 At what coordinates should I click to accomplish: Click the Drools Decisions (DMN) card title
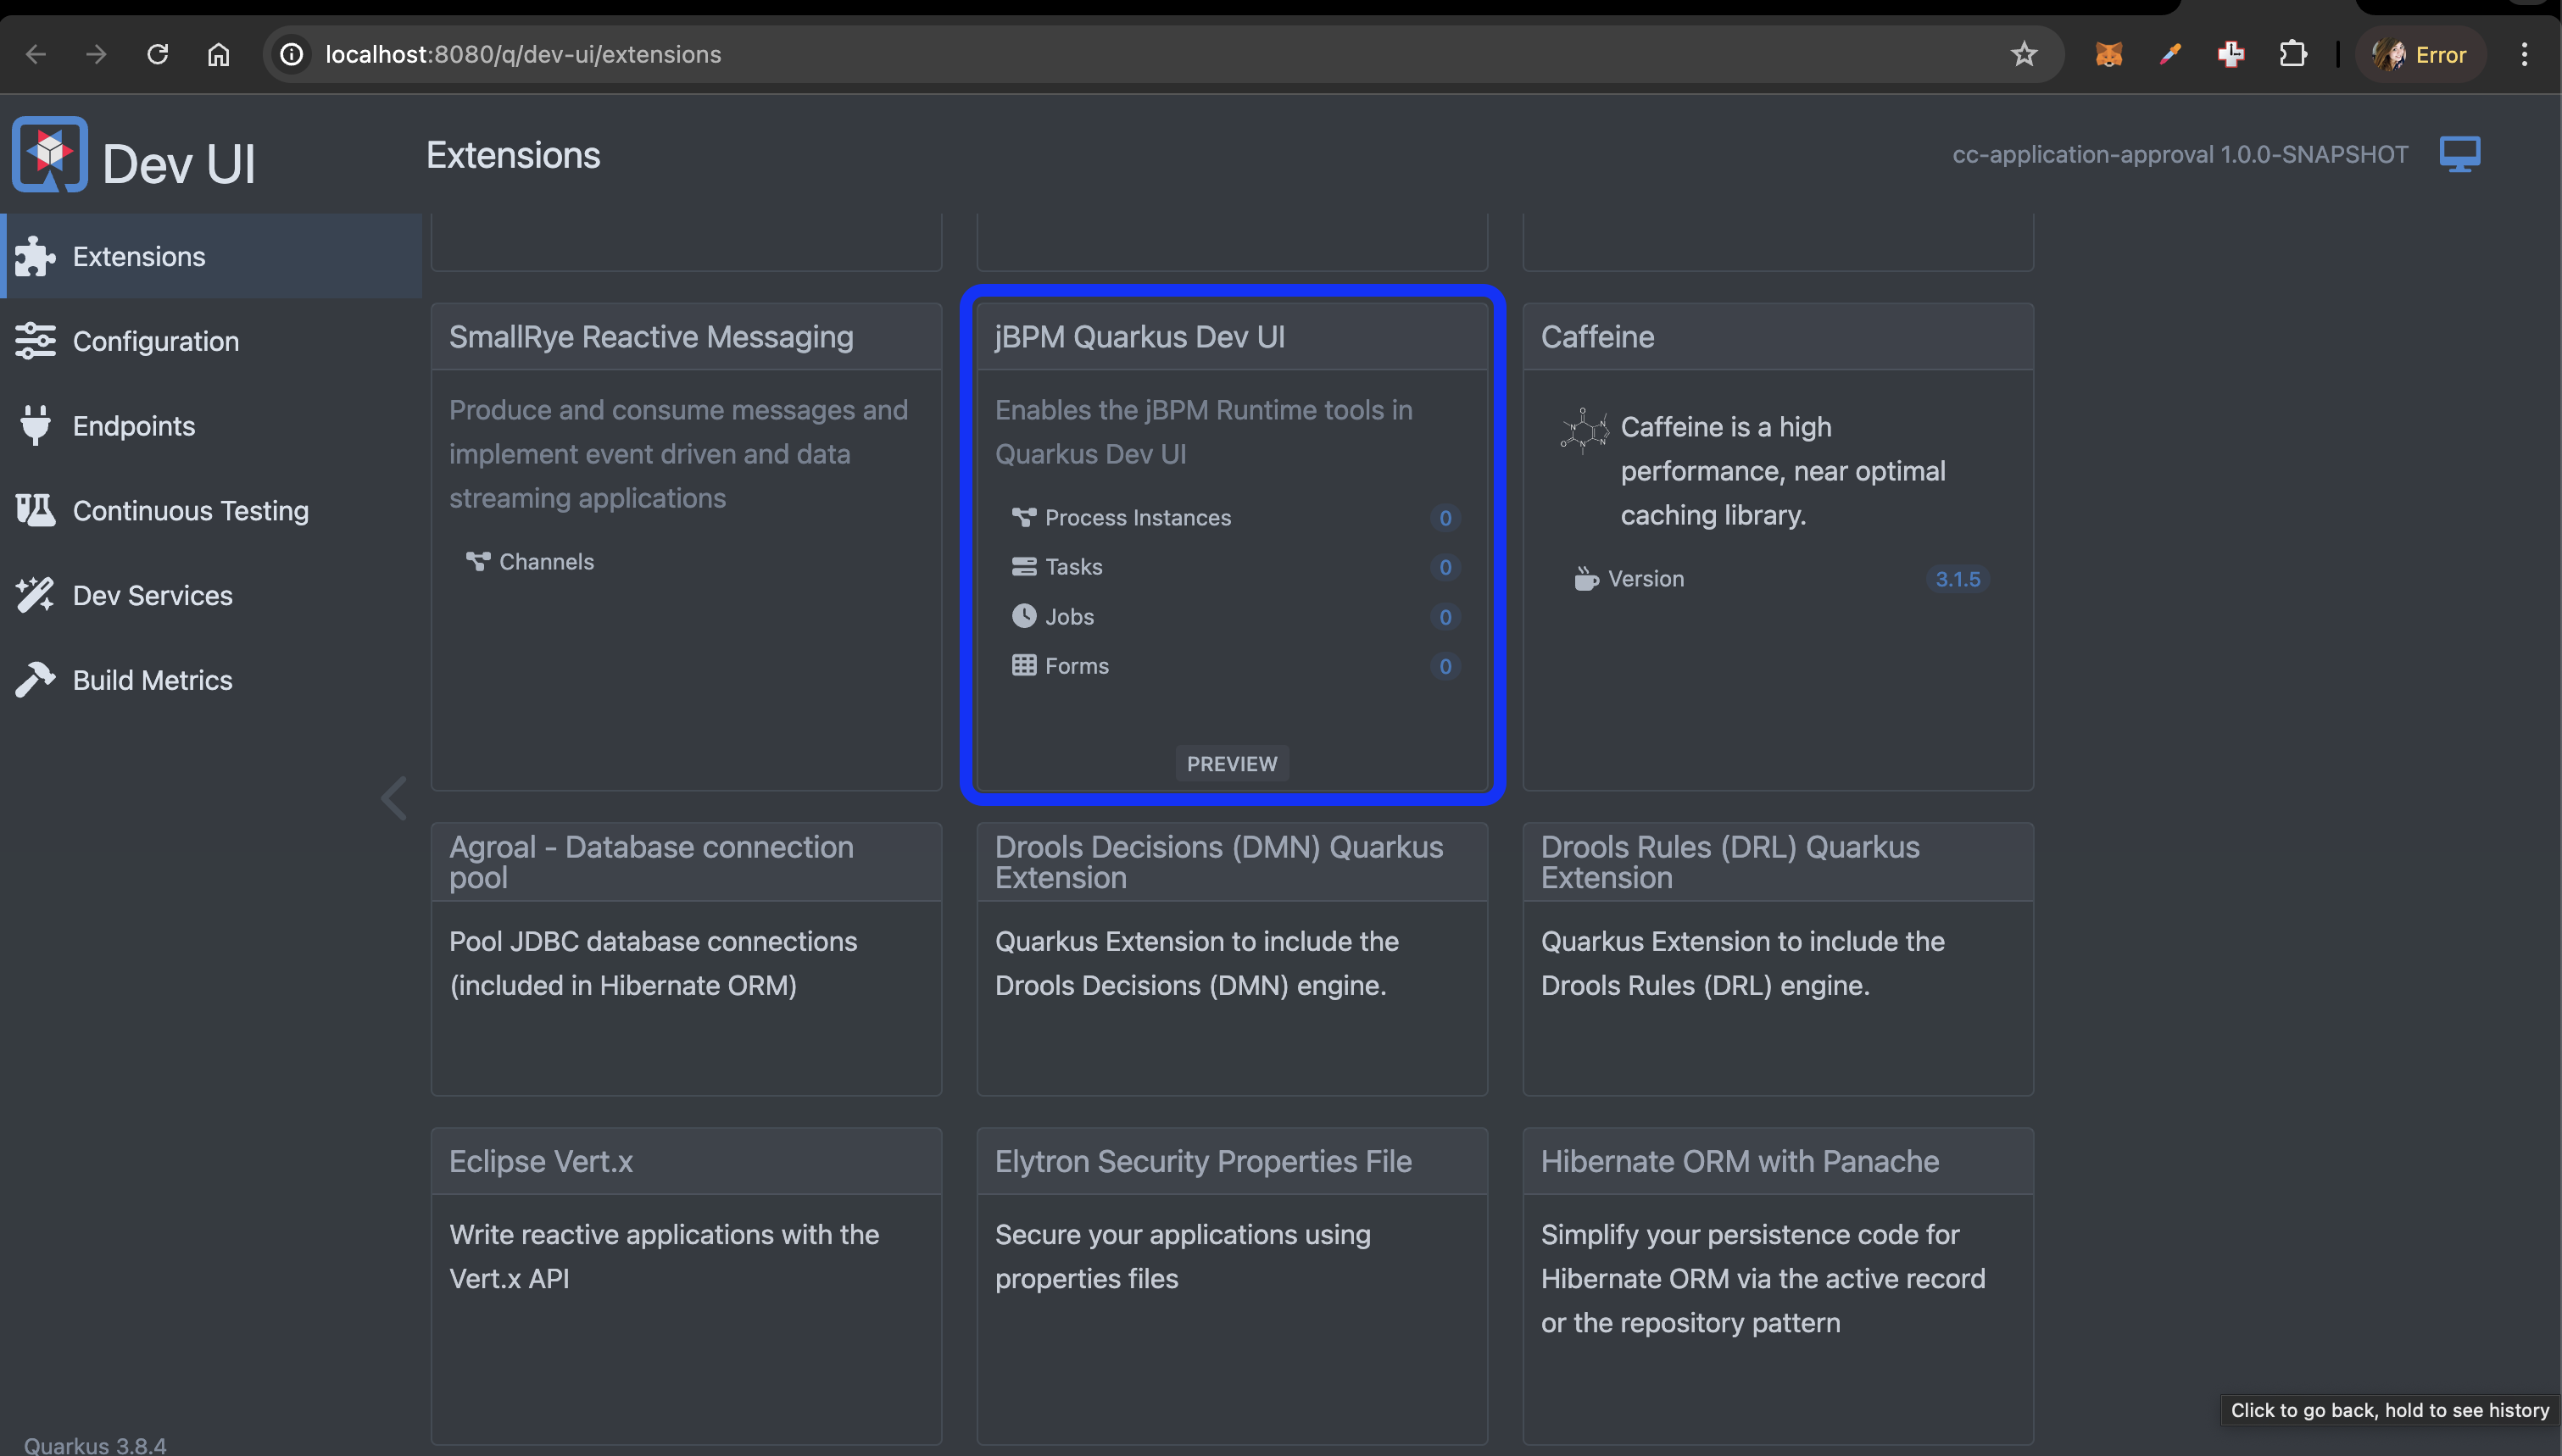(x=1219, y=862)
